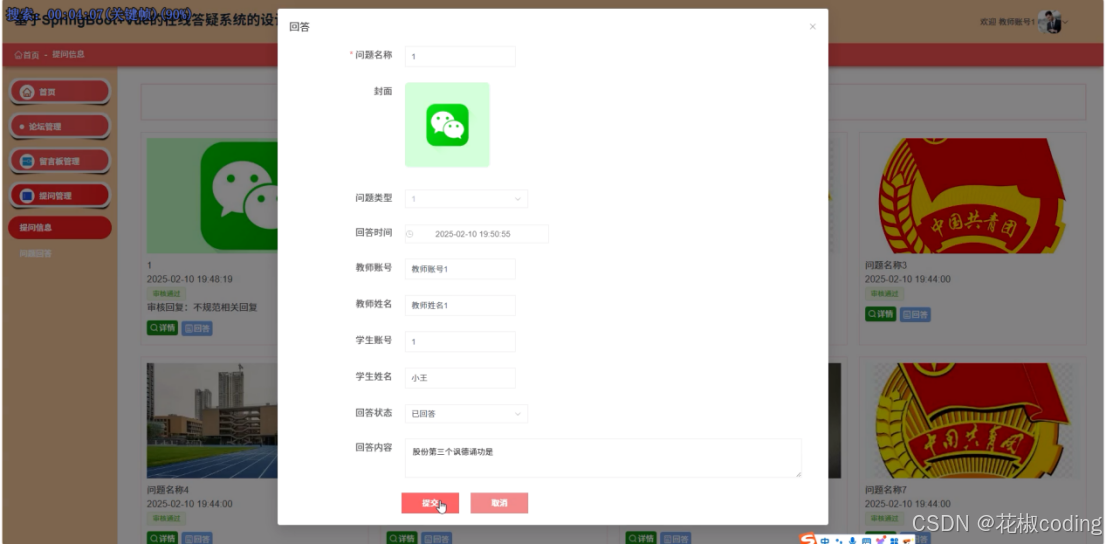1106x544 pixels.
Task: Click the clock icon in 回答时间 field
Action: pyautogui.click(x=410, y=234)
